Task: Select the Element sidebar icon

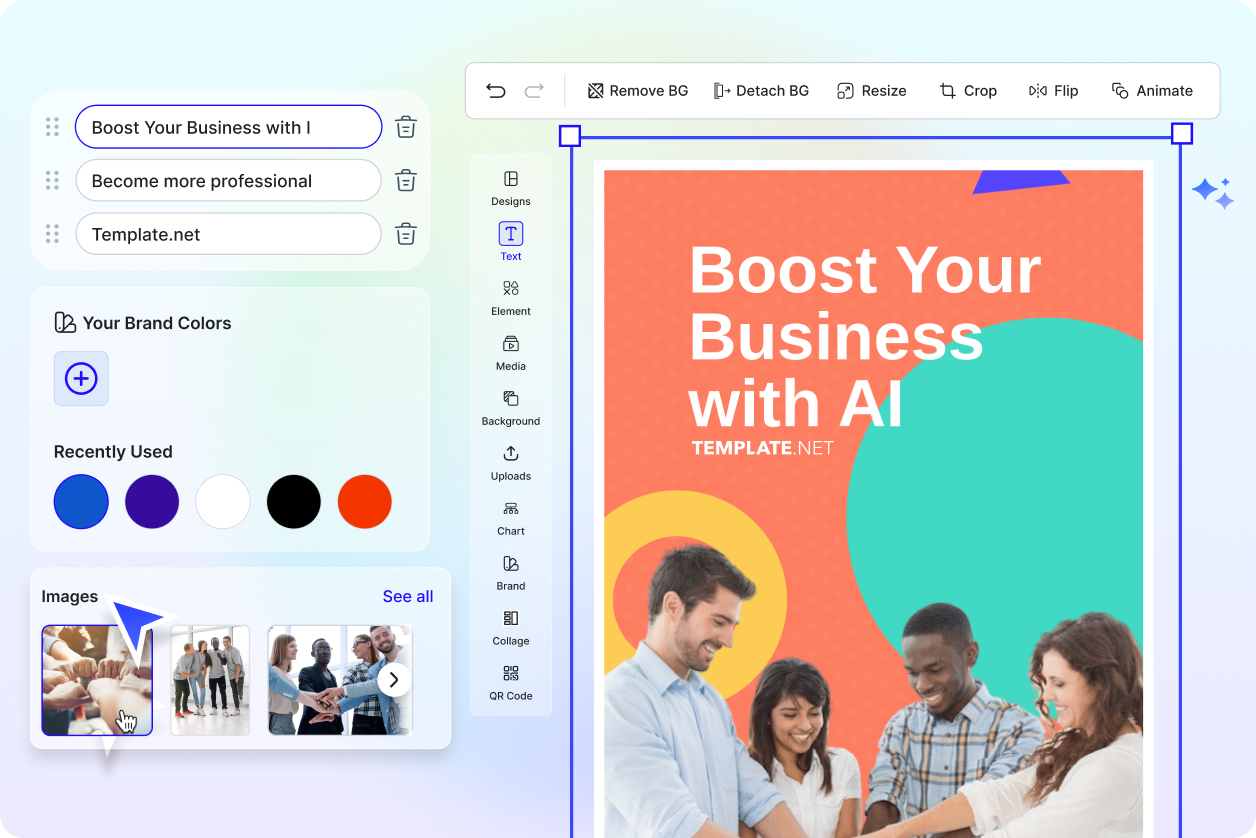Action: [511, 297]
